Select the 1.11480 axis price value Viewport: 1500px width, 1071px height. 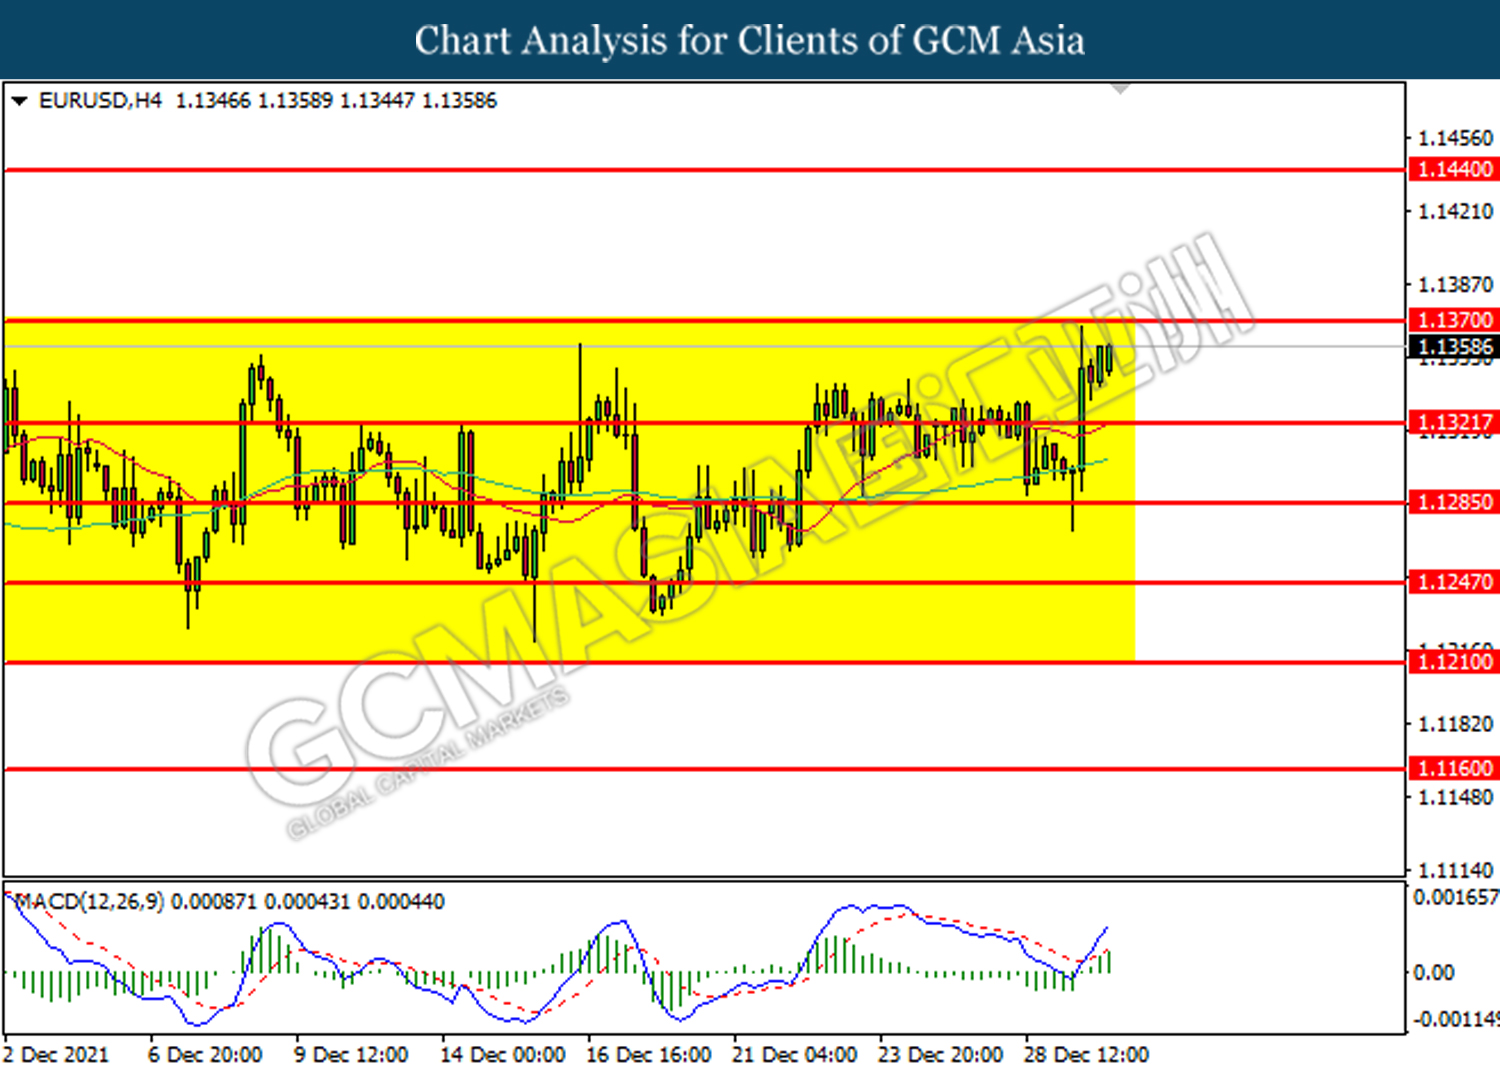click(1456, 797)
